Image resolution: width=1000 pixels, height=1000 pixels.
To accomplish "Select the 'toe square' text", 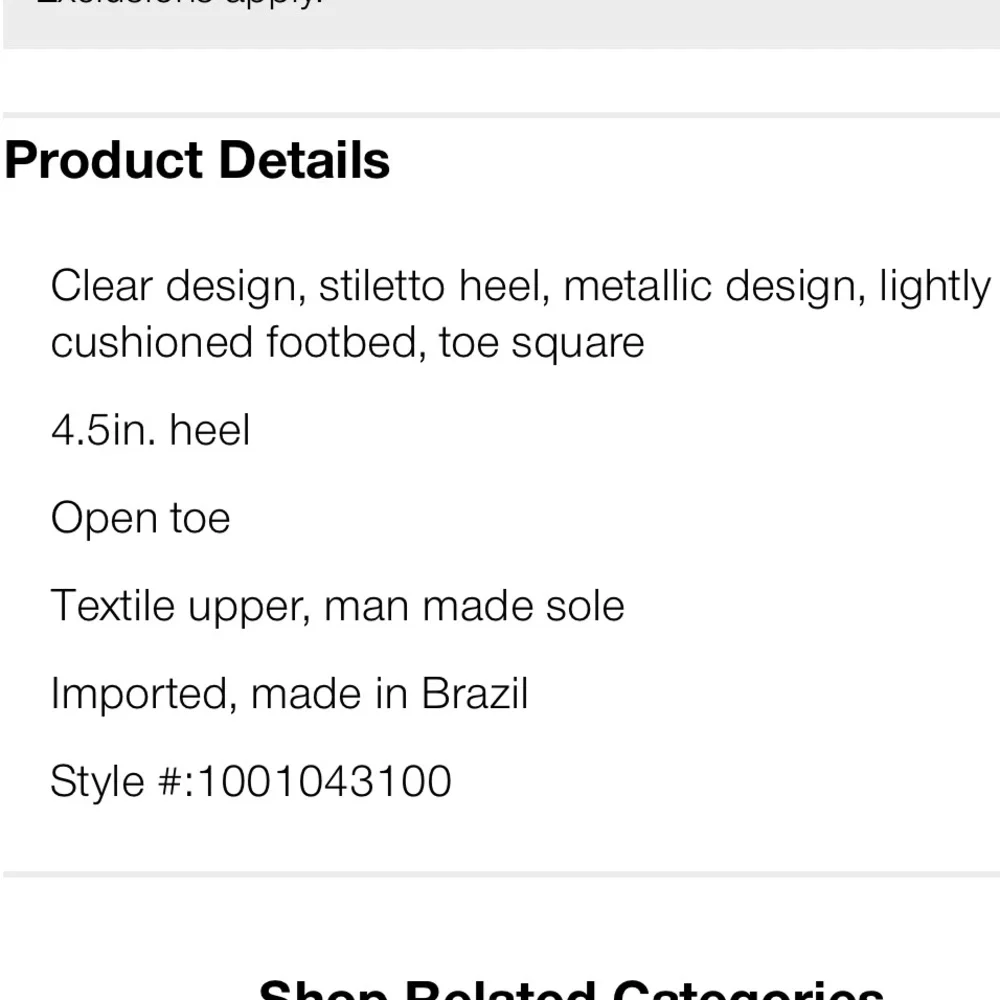I will click(541, 342).
